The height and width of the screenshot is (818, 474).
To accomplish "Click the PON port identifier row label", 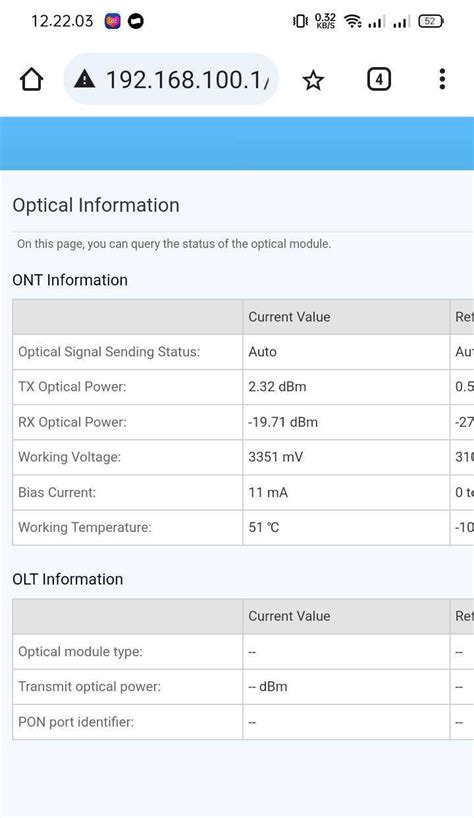I will pos(76,722).
